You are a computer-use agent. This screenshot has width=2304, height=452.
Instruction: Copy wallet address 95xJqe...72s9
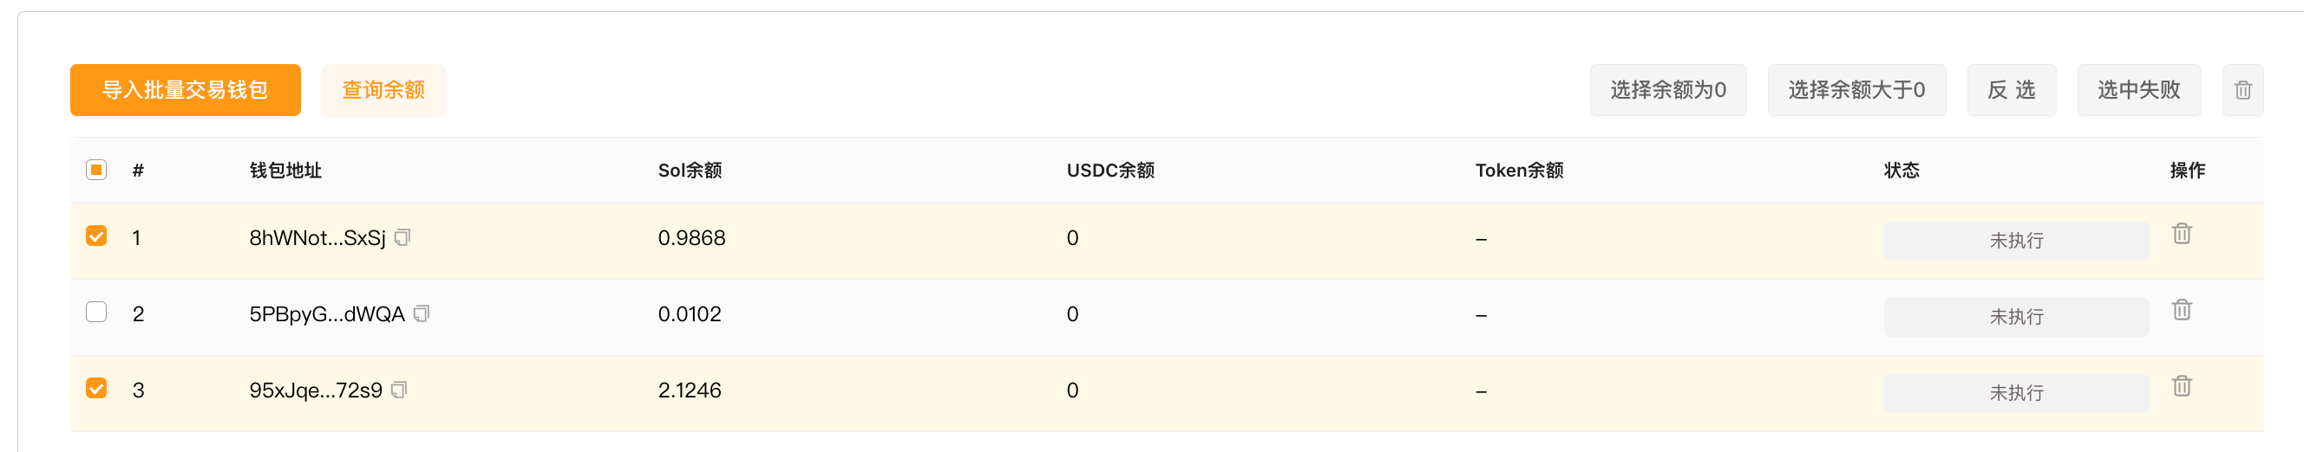click(400, 390)
